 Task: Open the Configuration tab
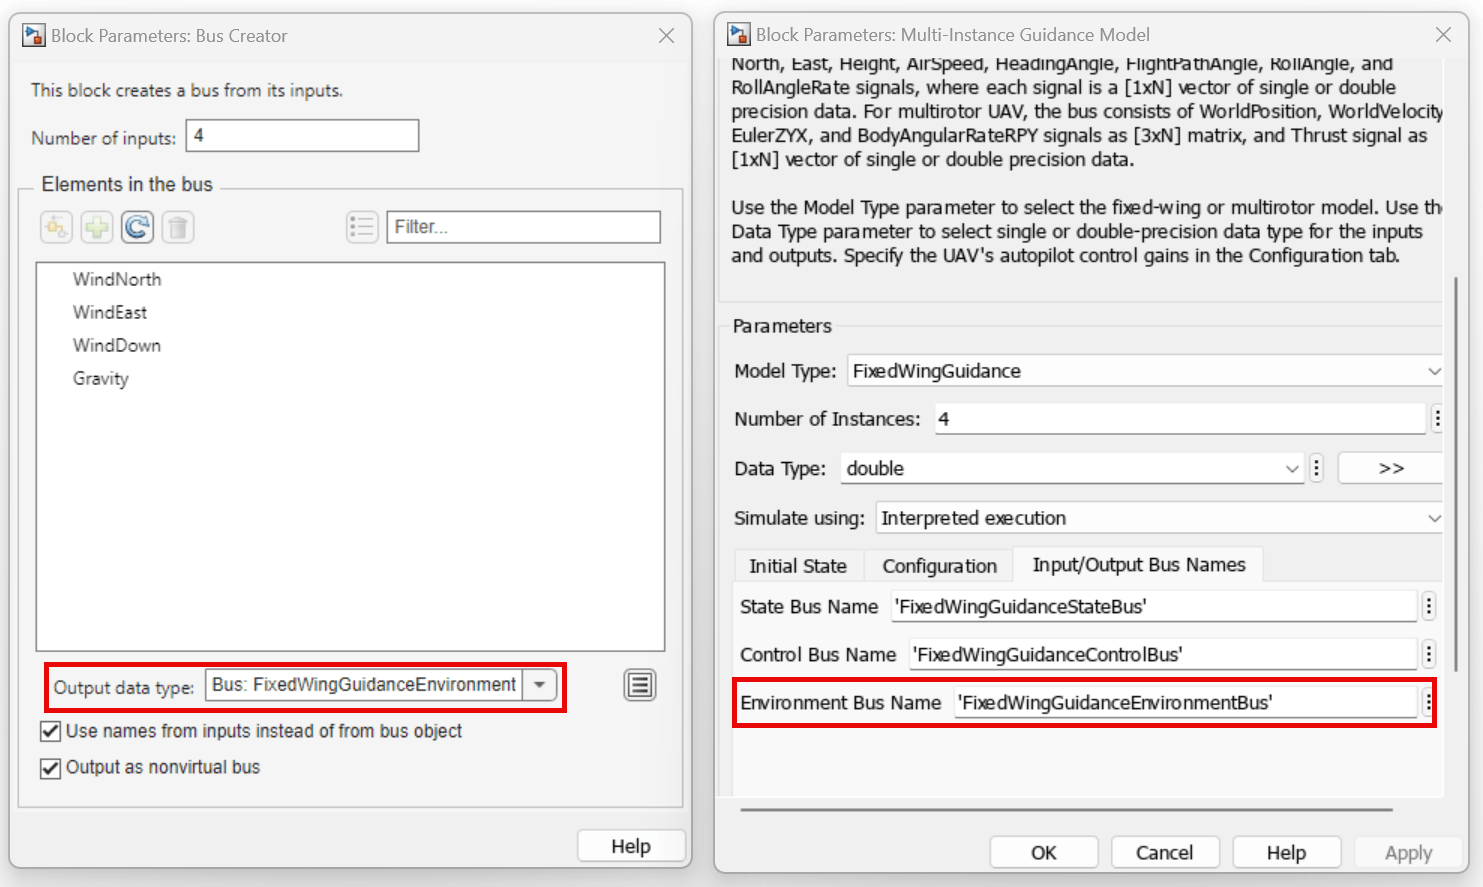[938, 565]
